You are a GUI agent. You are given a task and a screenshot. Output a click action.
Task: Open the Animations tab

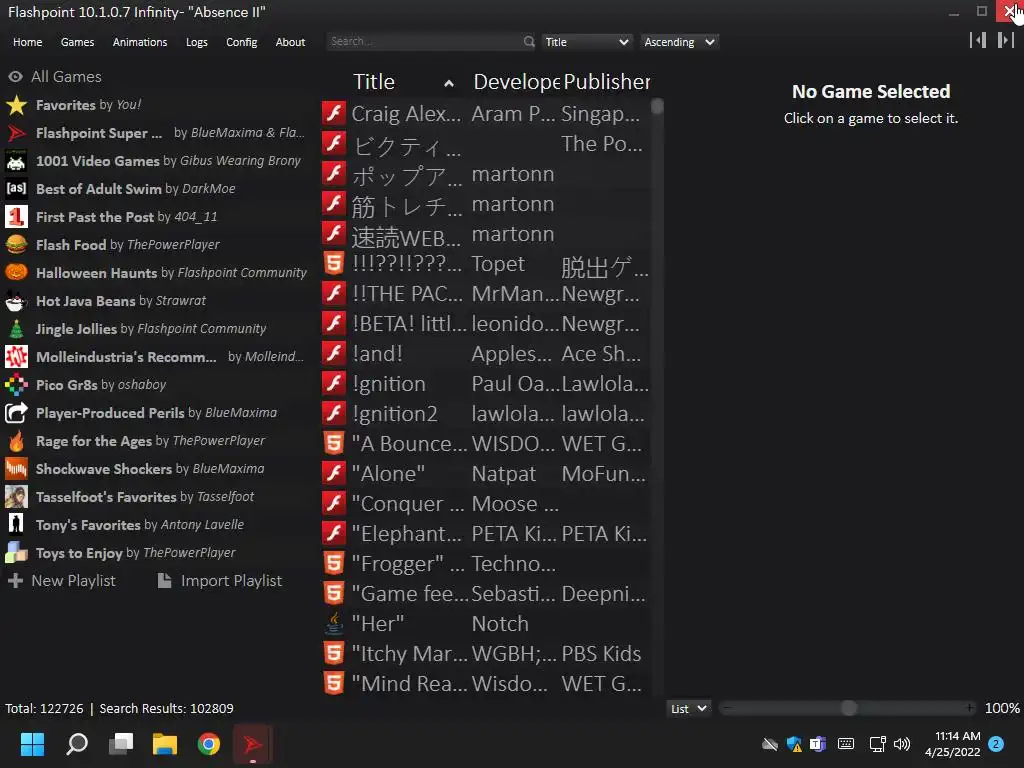pyautogui.click(x=140, y=42)
